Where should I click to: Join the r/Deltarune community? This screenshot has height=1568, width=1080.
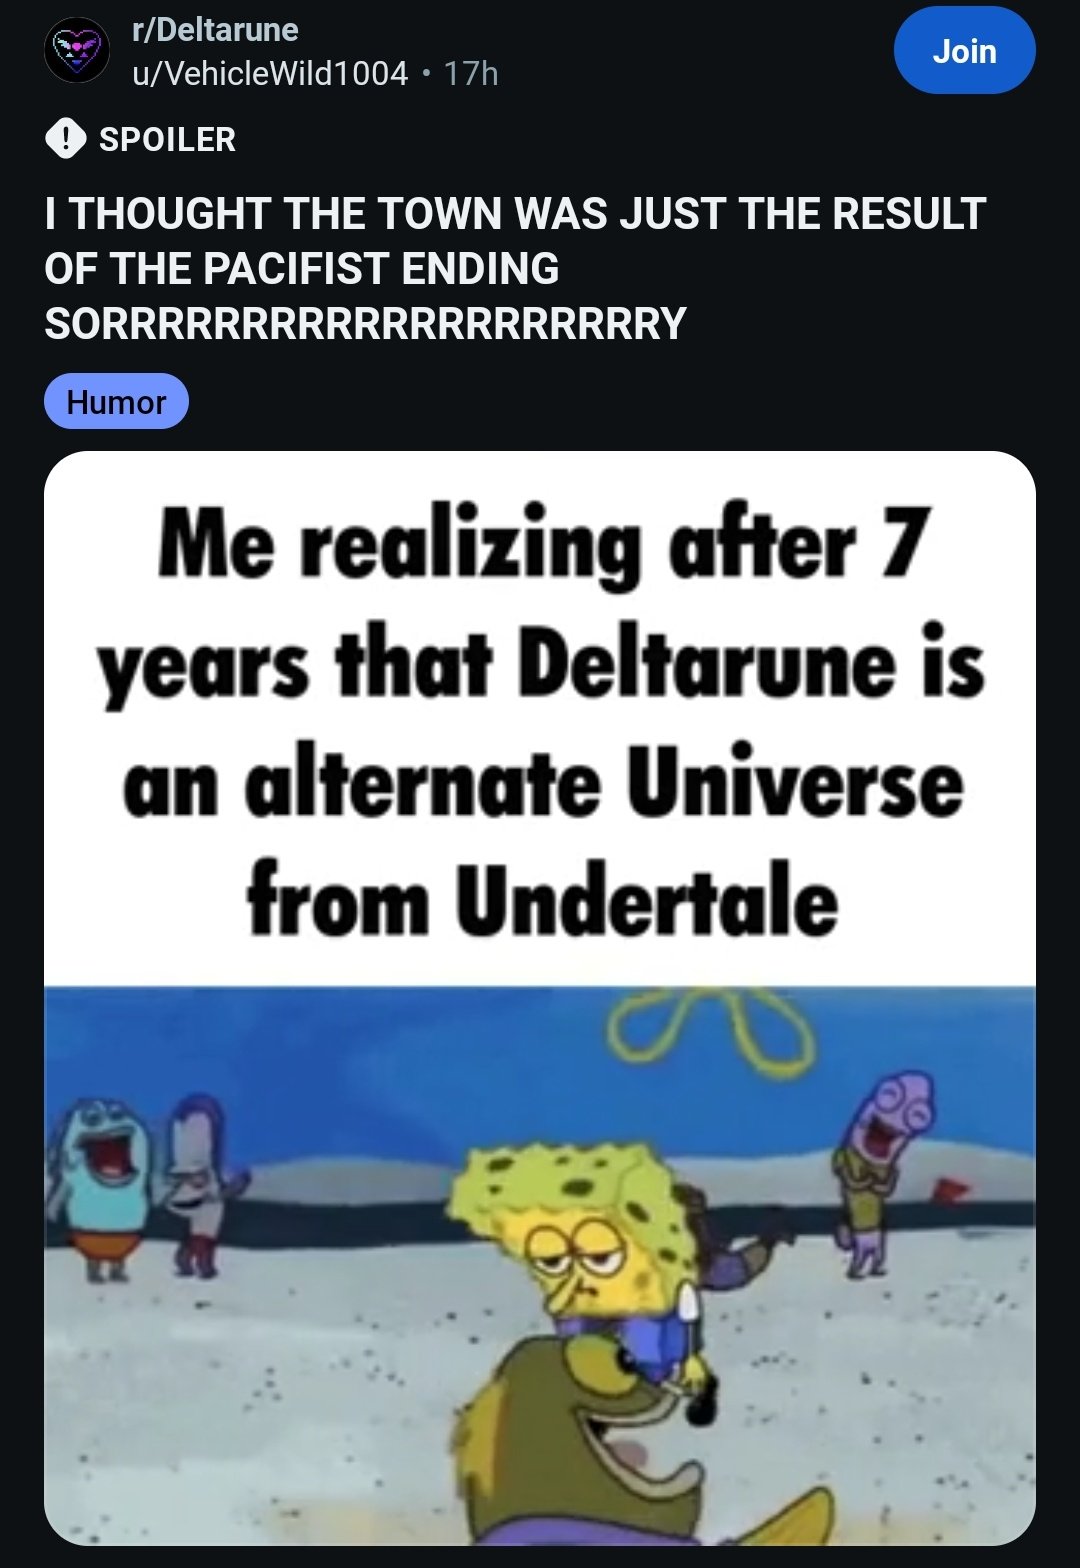(x=964, y=51)
